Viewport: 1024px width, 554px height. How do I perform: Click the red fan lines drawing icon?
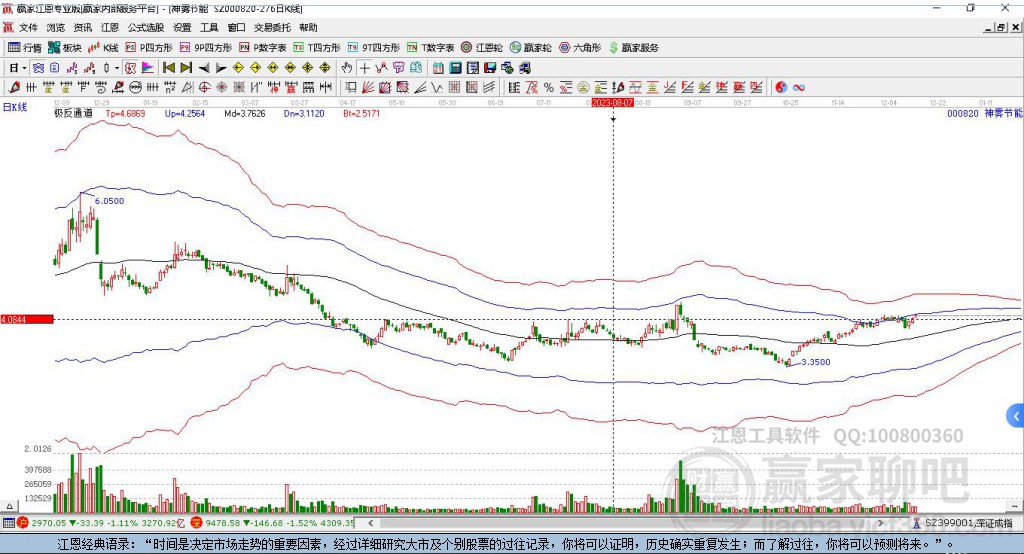point(368,87)
